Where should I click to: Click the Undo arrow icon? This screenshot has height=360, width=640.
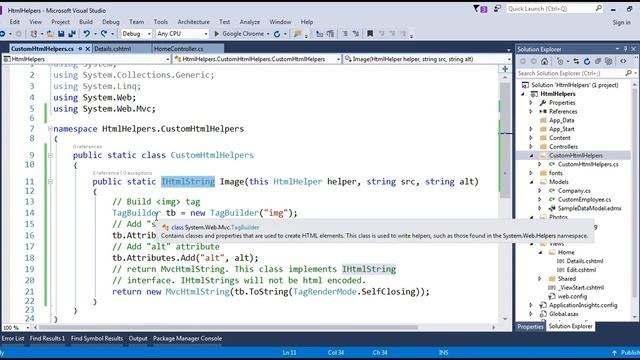[x=86, y=34]
